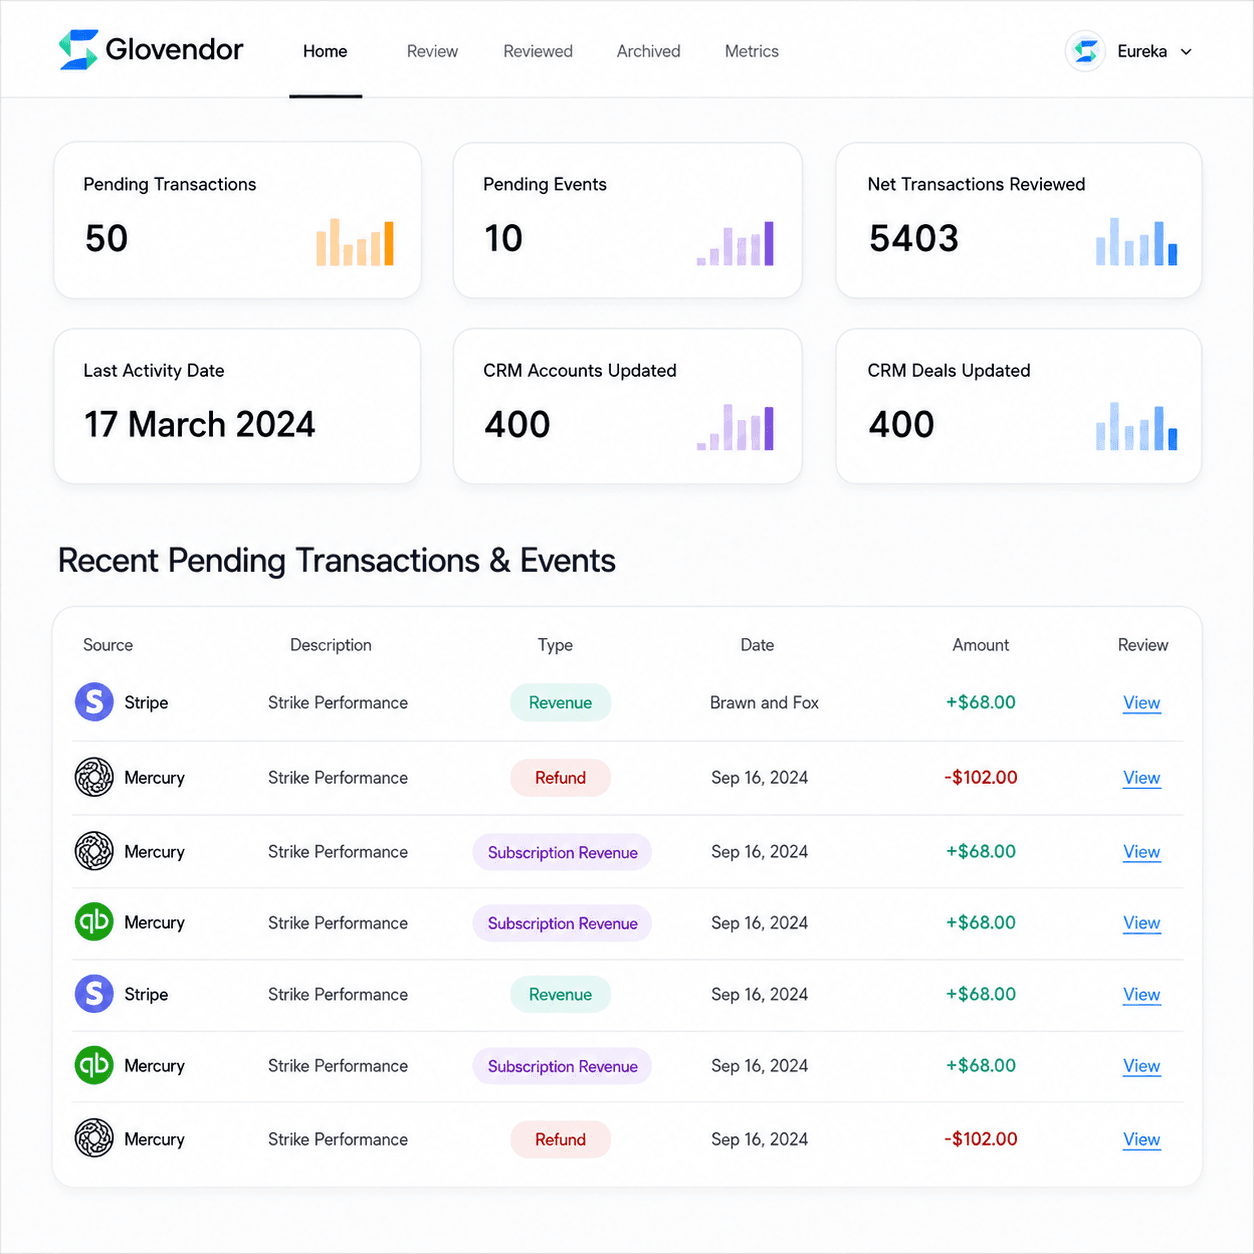
Task: Click the blue chart in Net Transactions Reviewed
Action: point(1136,242)
